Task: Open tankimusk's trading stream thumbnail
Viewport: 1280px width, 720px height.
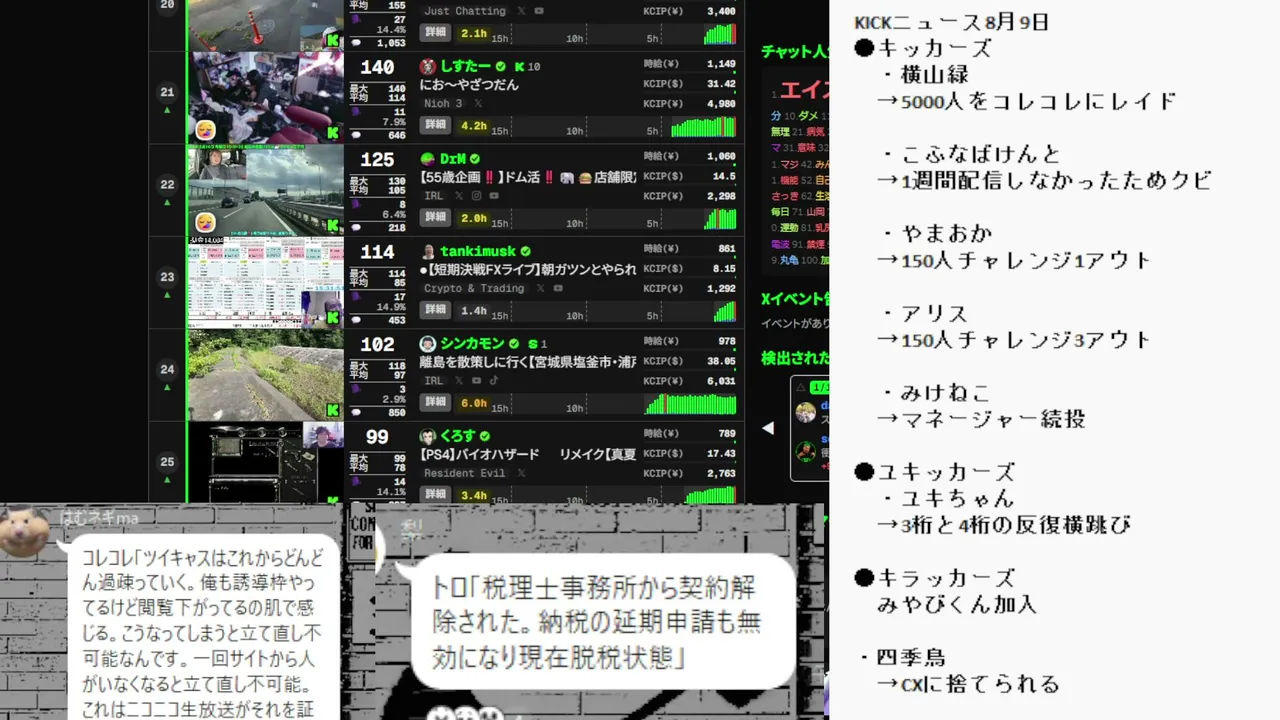Action: click(266, 283)
